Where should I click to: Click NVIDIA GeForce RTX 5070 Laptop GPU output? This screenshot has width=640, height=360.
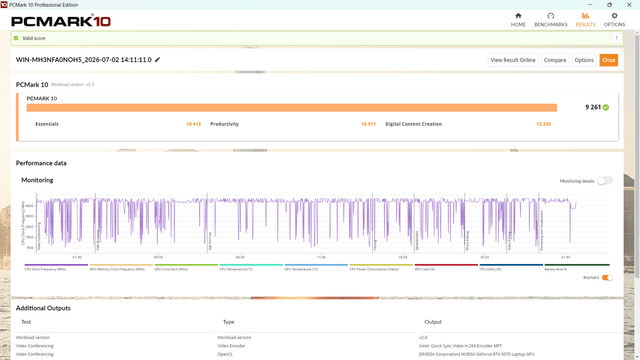coord(476,354)
